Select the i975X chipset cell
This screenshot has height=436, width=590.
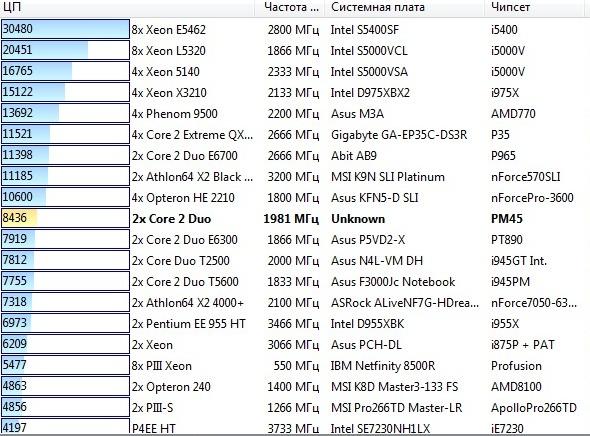point(505,93)
